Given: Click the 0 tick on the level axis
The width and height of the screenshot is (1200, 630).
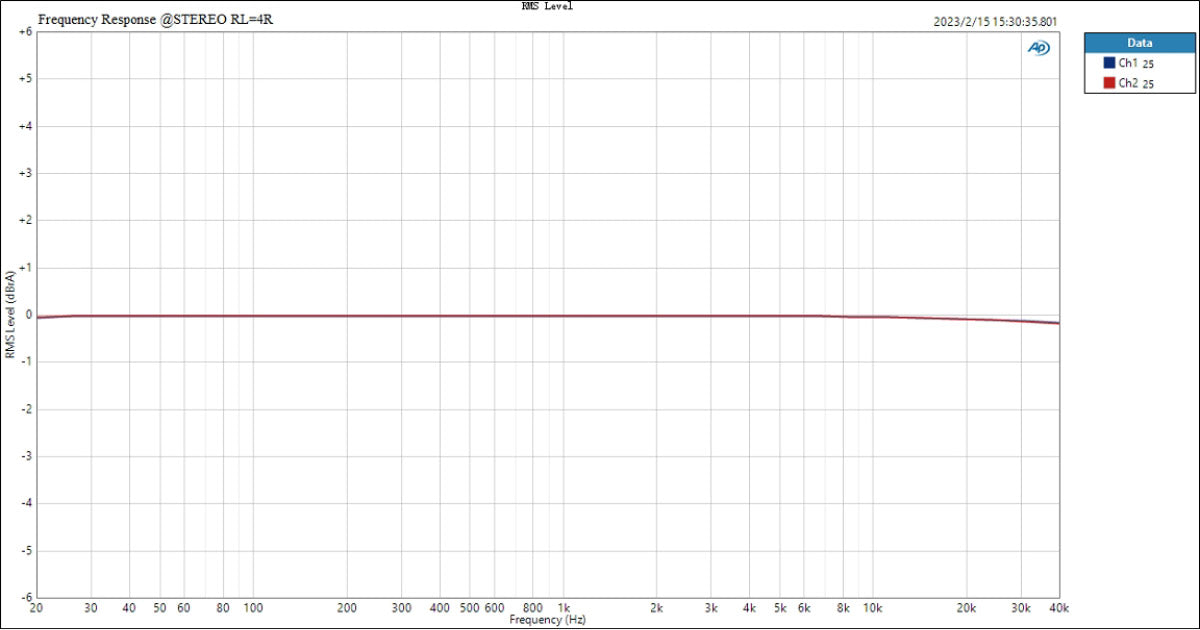Looking at the screenshot, I should tap(29, 314).
